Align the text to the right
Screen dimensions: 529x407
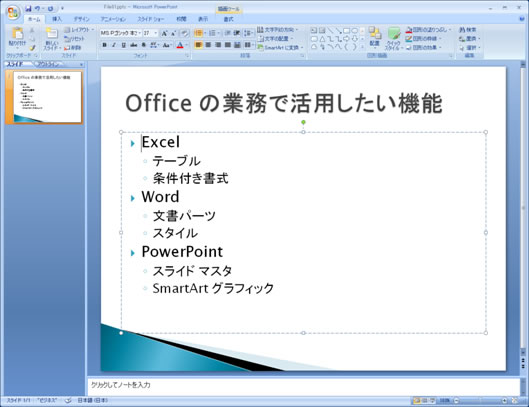(218, 45)
